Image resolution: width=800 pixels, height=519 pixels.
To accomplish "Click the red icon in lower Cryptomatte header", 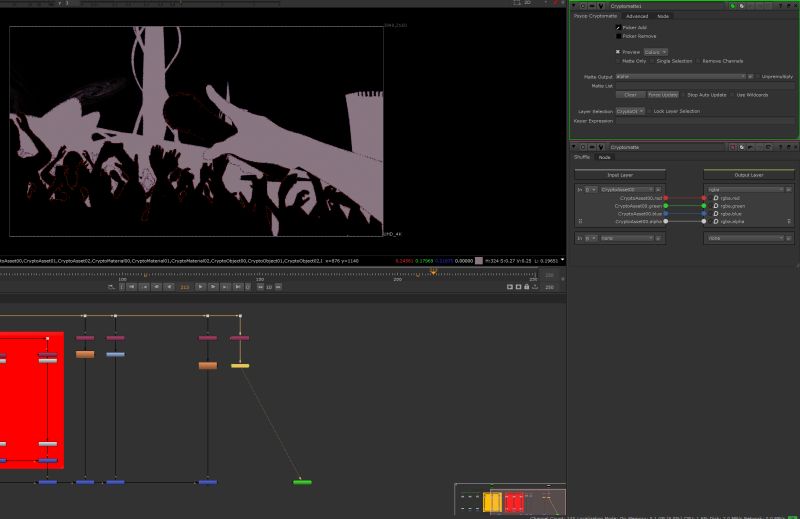I will pos(733,147).
